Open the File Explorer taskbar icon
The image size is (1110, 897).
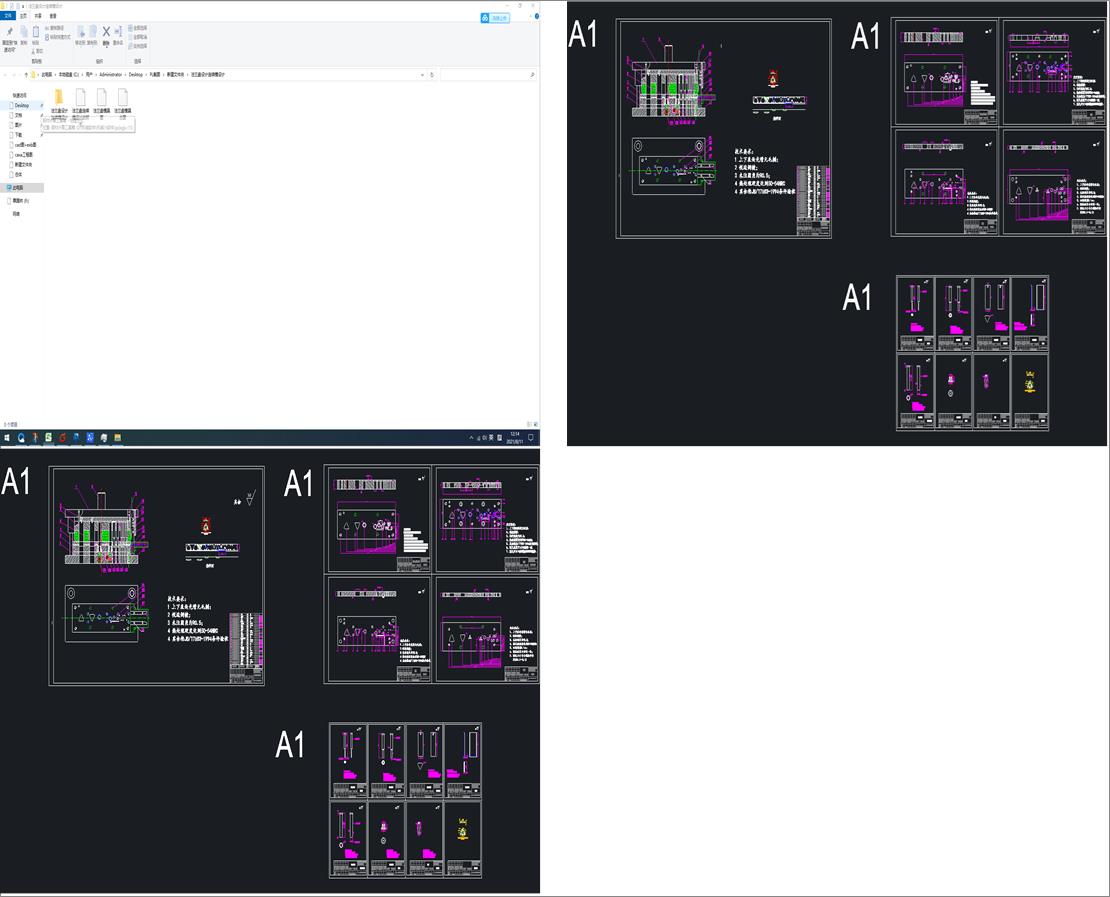[118, 438]
